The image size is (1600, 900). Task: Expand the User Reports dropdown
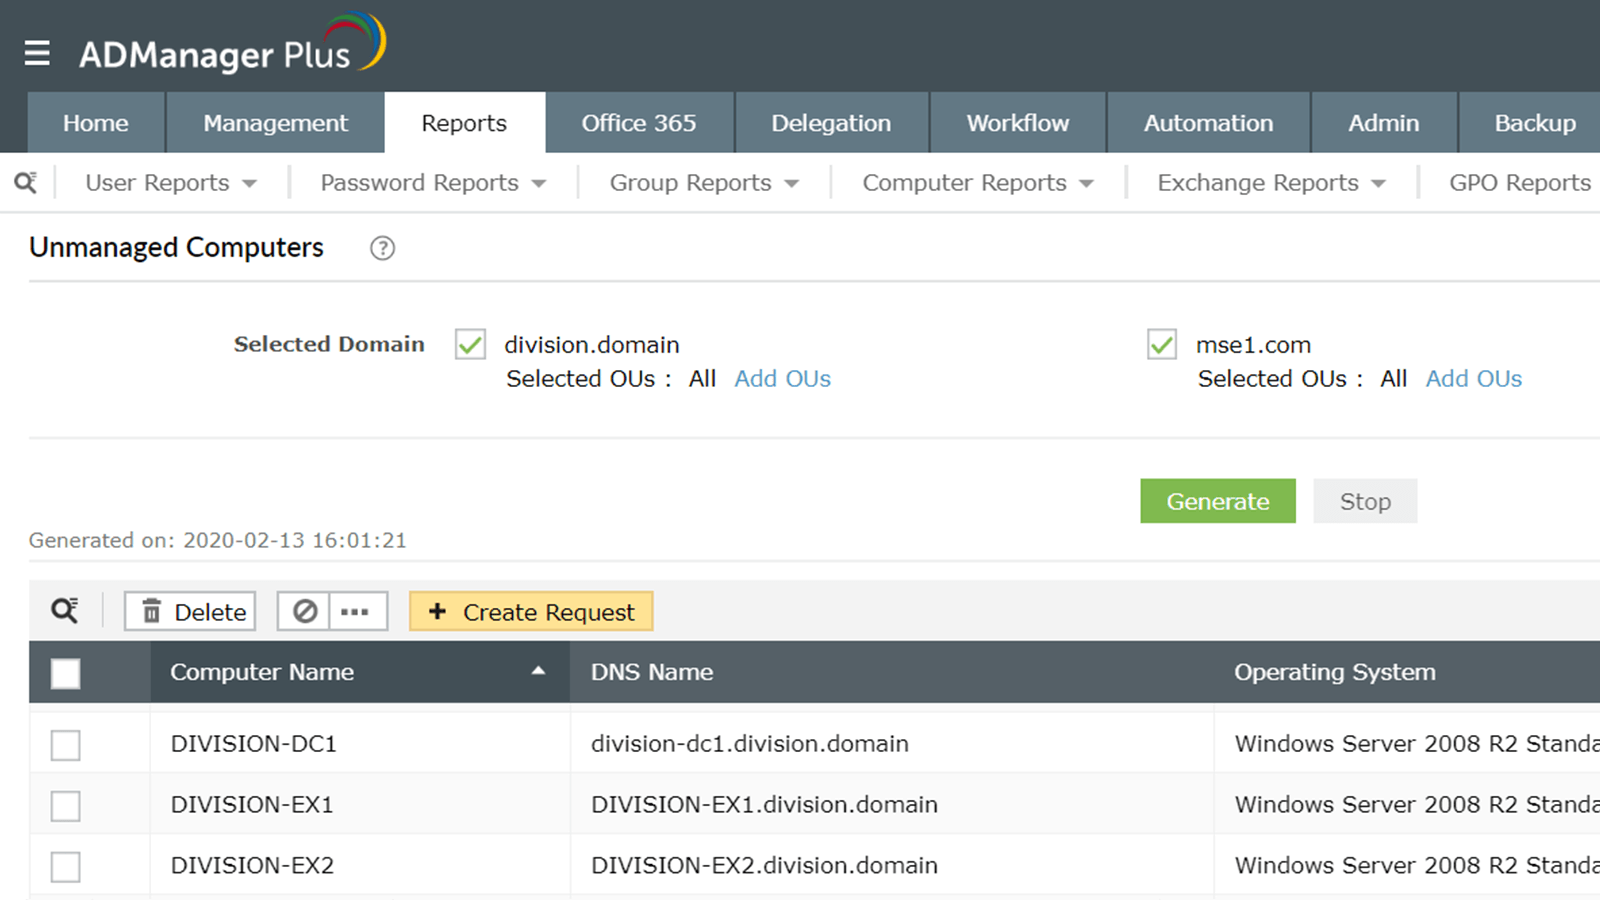(171, 183)
